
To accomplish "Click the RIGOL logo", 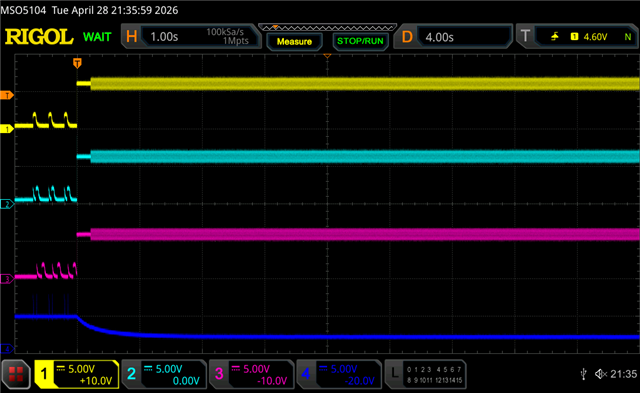I will 39,37.
